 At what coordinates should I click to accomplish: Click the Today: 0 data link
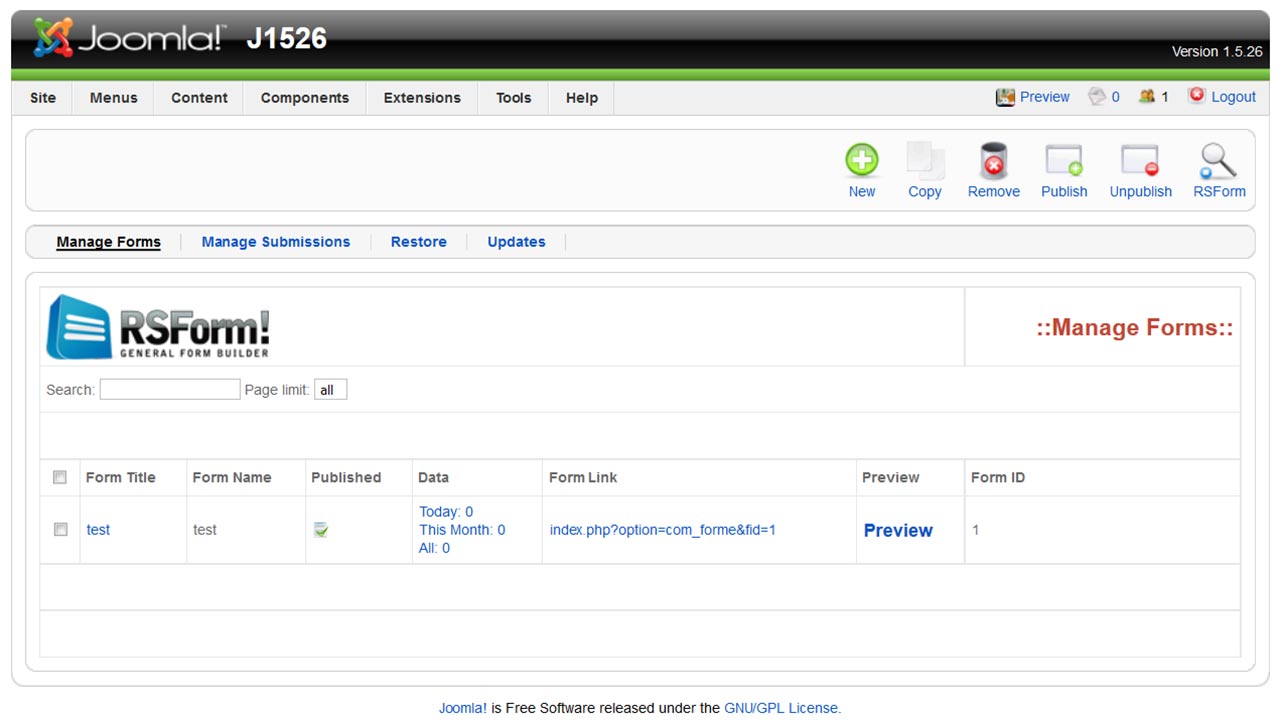coord(446,512)
